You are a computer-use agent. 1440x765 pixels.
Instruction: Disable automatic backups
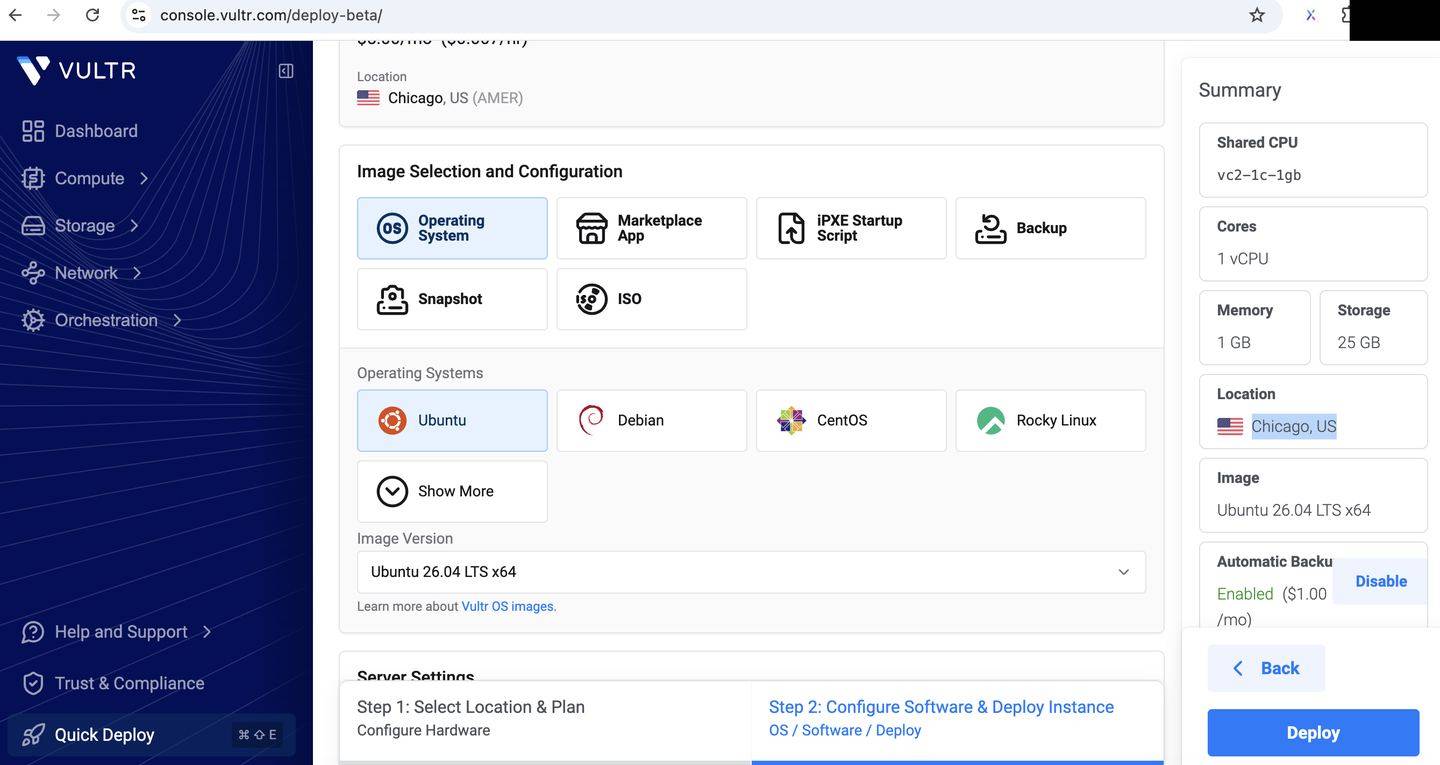(1381, 581)
